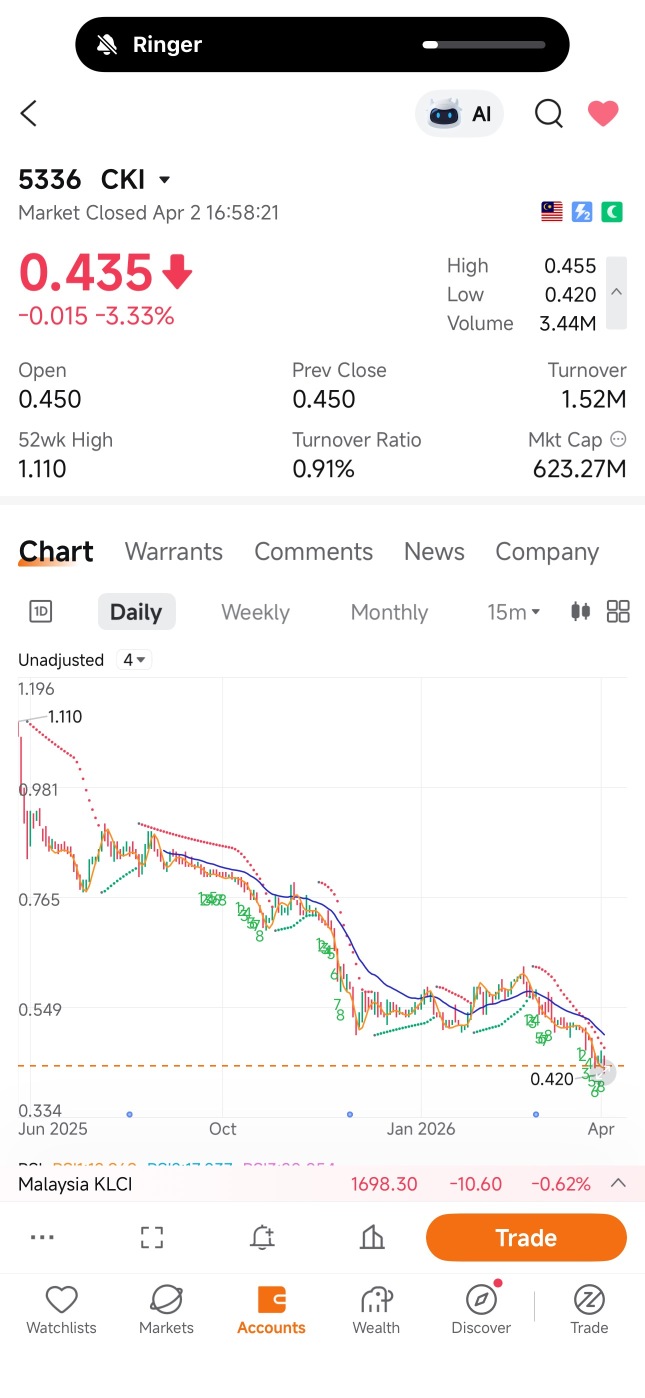
Task: Open the multi-chart grid layout icon
Action: [619, 612]
